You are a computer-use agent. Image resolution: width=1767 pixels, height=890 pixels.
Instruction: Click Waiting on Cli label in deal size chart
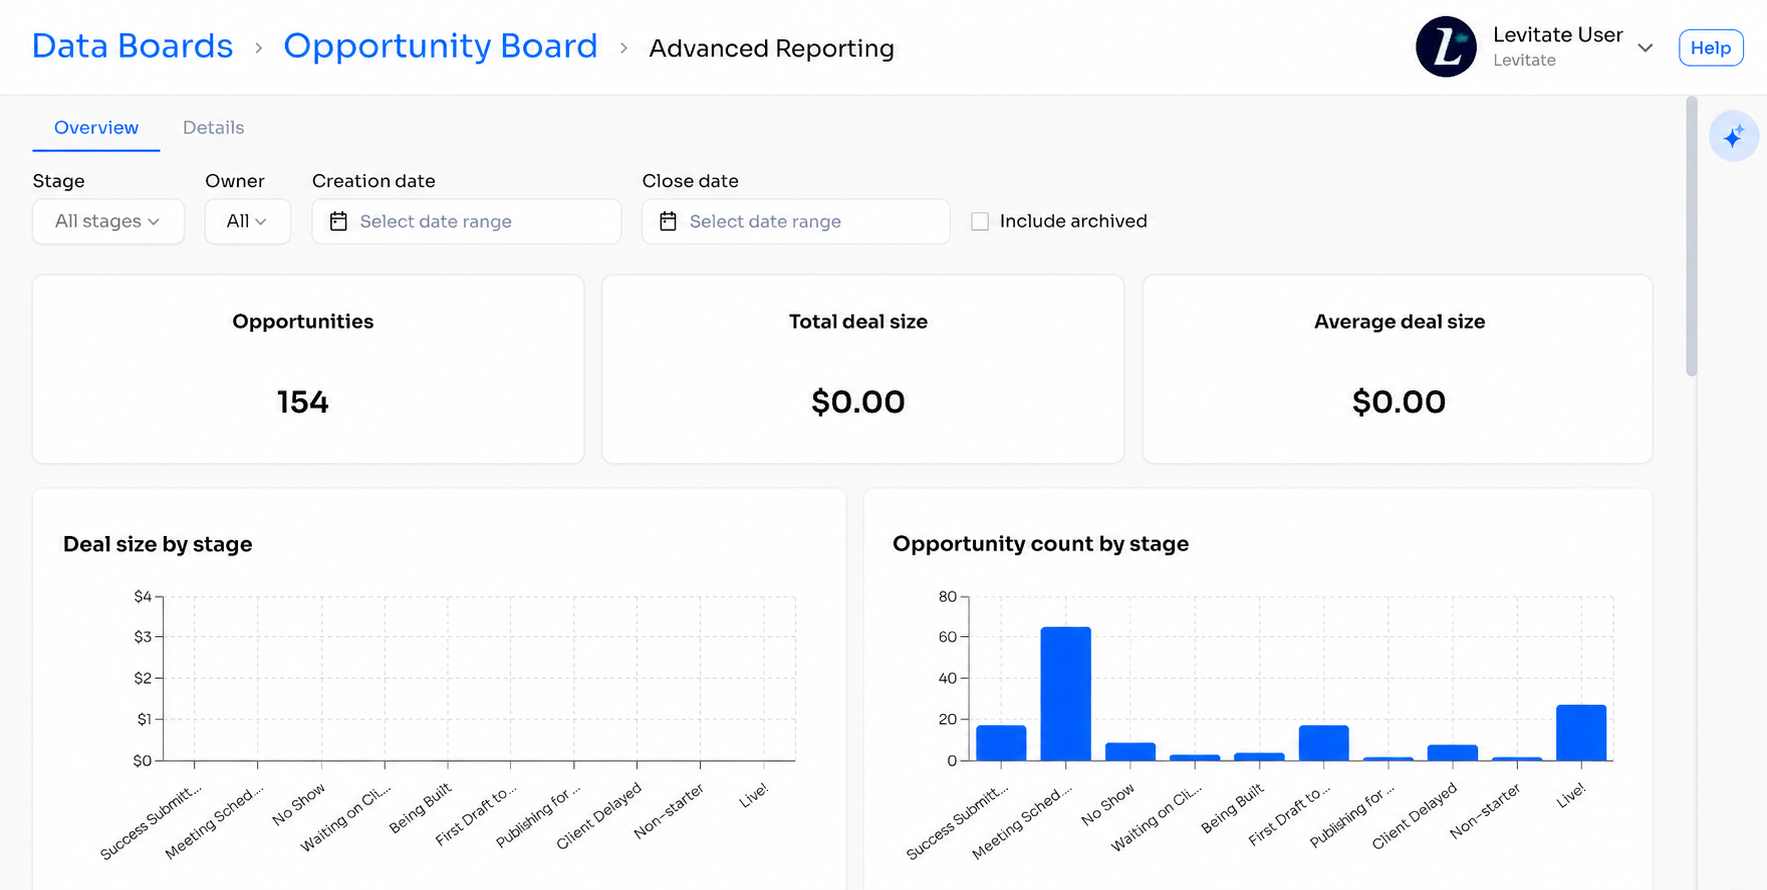(x=346, y=819)
